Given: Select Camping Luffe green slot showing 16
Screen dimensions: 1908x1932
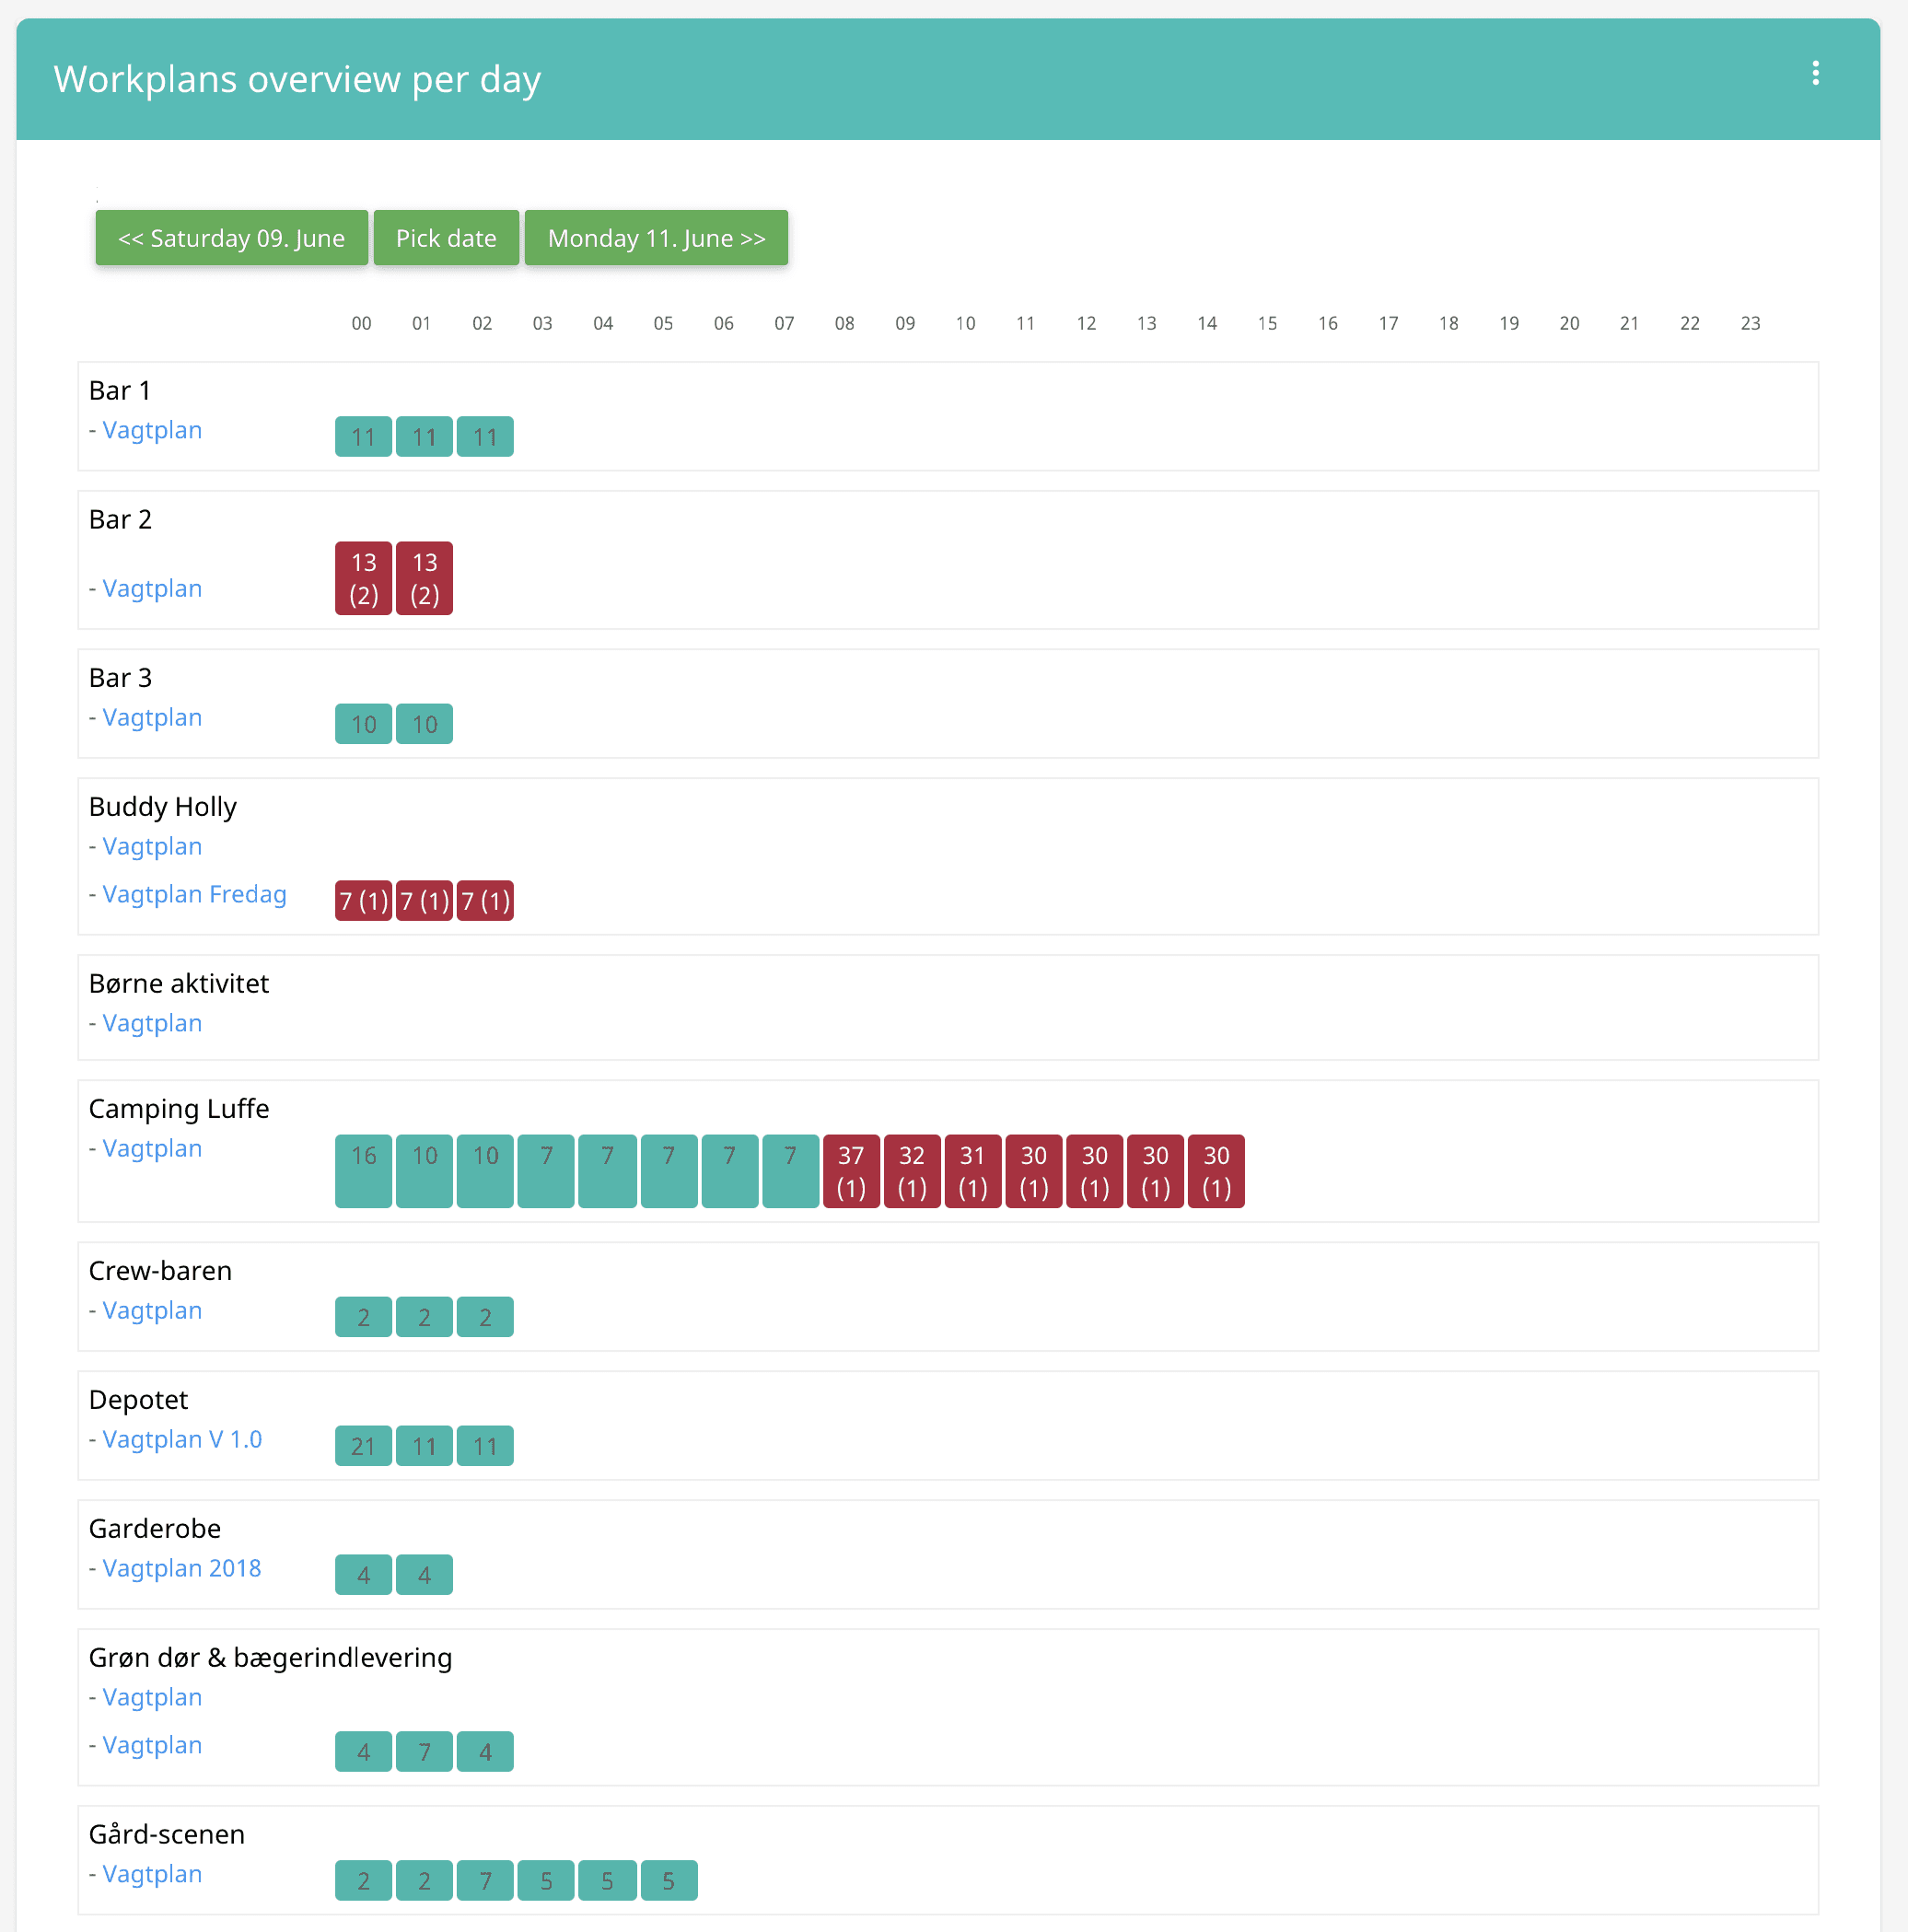Looking at the screenshot, I should pos(364,1171).
